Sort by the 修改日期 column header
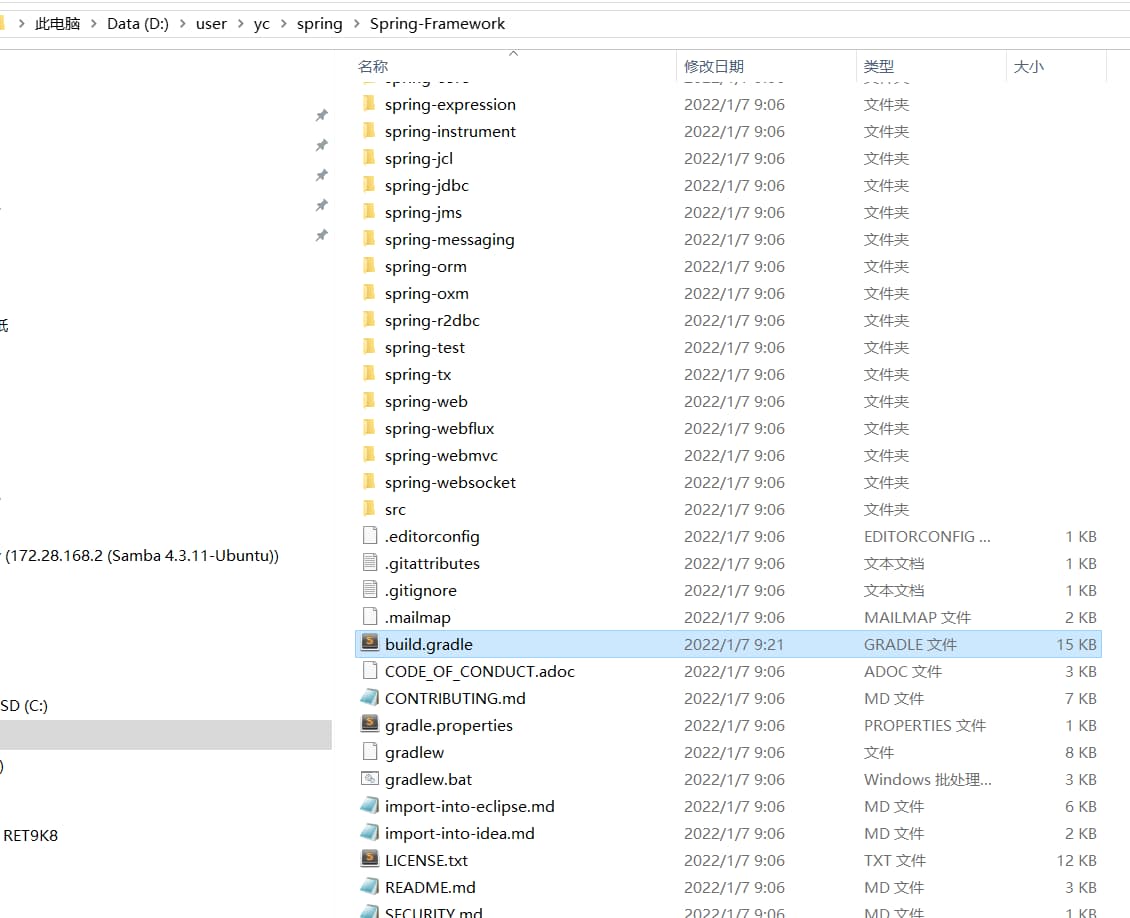Image resolution: width=1130 pixels, height=918 pixels. pyautogui.click(x=713, y=66)
